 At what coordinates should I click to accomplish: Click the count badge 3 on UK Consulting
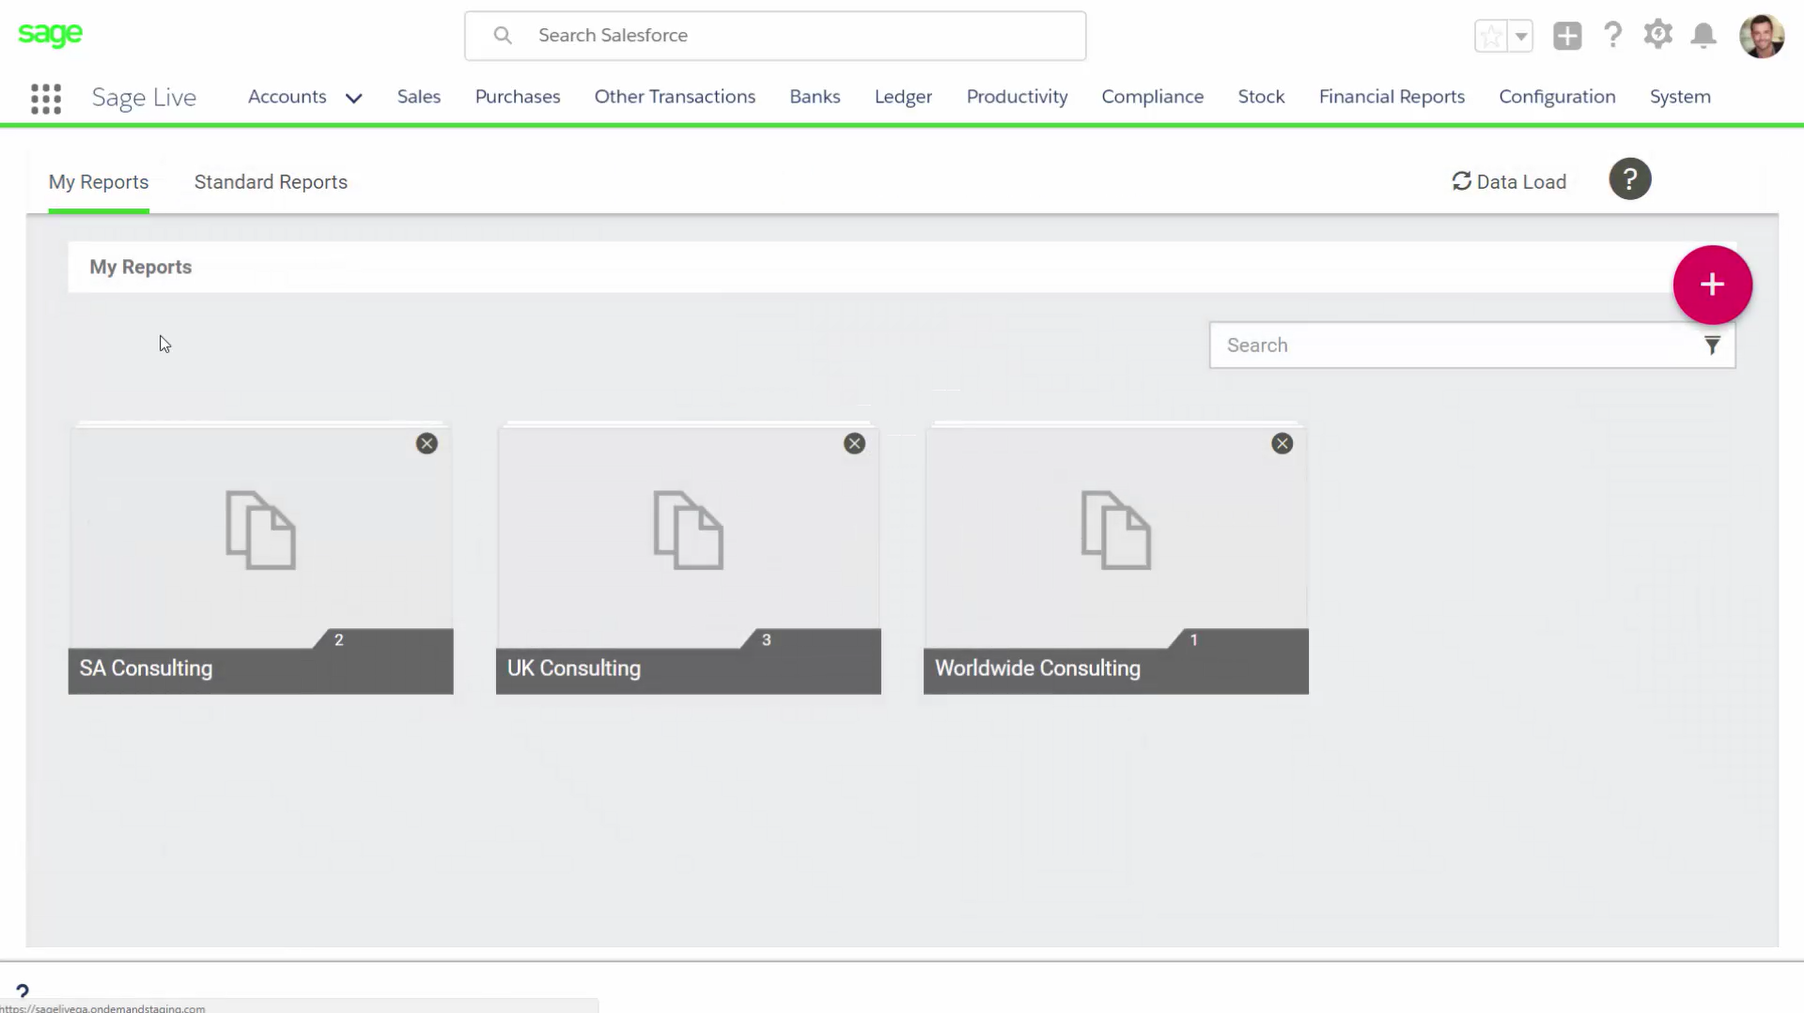tap(766, 640)
